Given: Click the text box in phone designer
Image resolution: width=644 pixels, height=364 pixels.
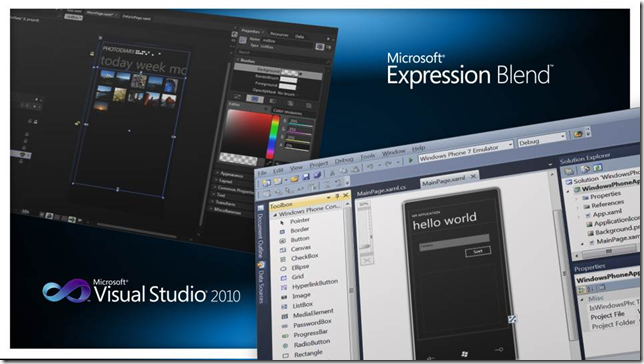Looking at the screenshot, I should pyautogui.click(x=454, y=242).
